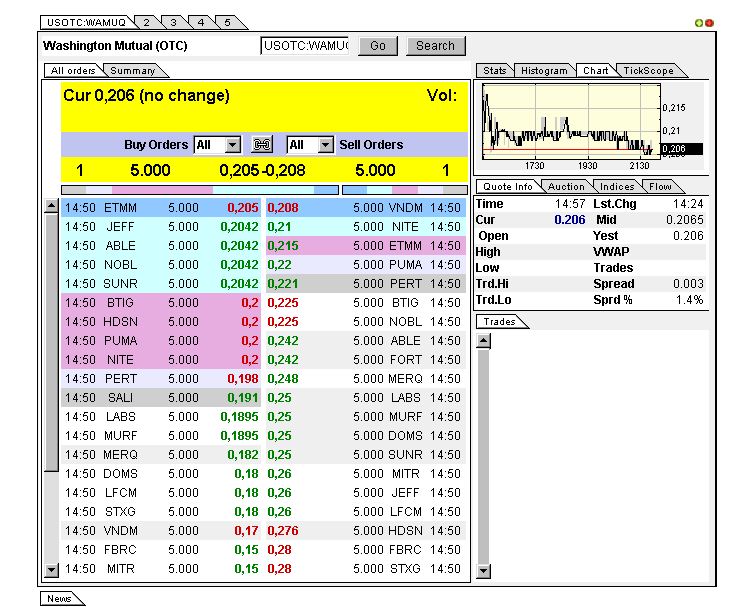Click order book scrollbar down arrow
The image size is (742, 607).
[51, 570]
